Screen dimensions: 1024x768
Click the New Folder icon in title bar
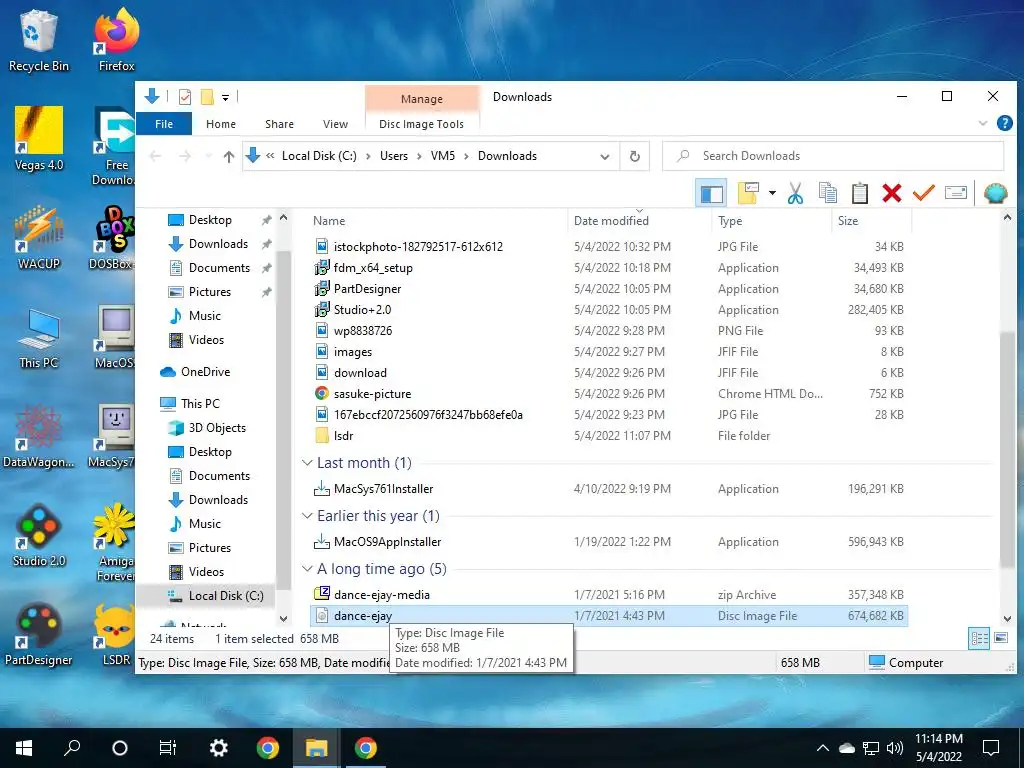click(x=207, y=97)
